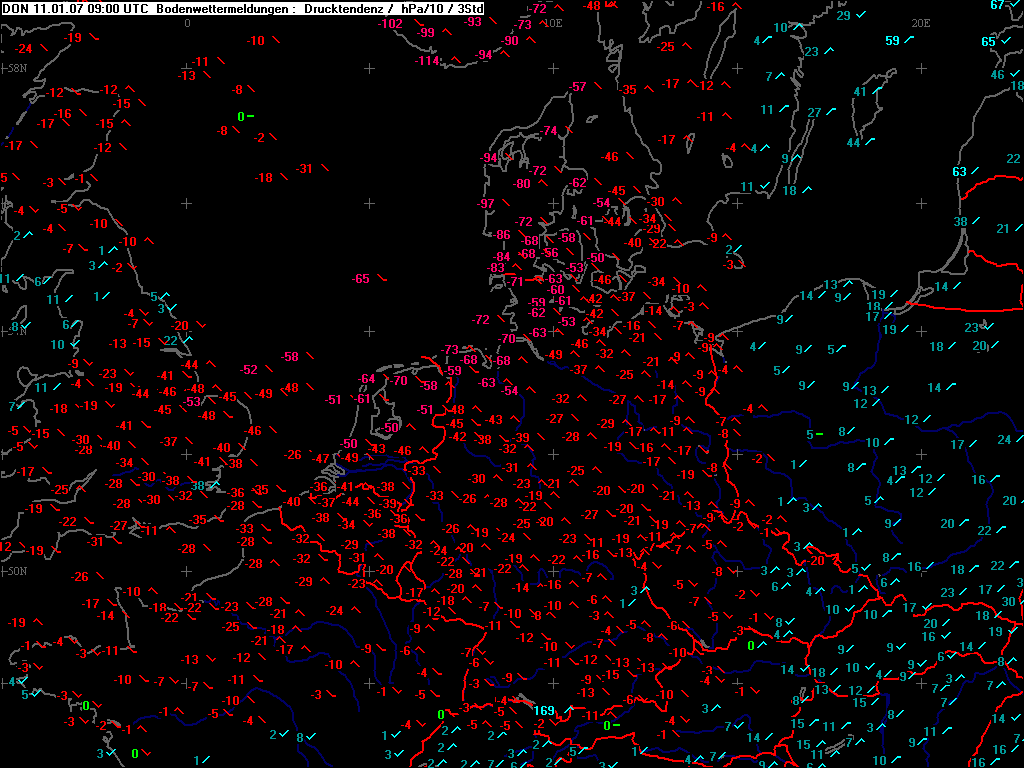Click the cyan 41 station value
The height and width of the screenshot is (768, 1024).
[x=860, y=92]
